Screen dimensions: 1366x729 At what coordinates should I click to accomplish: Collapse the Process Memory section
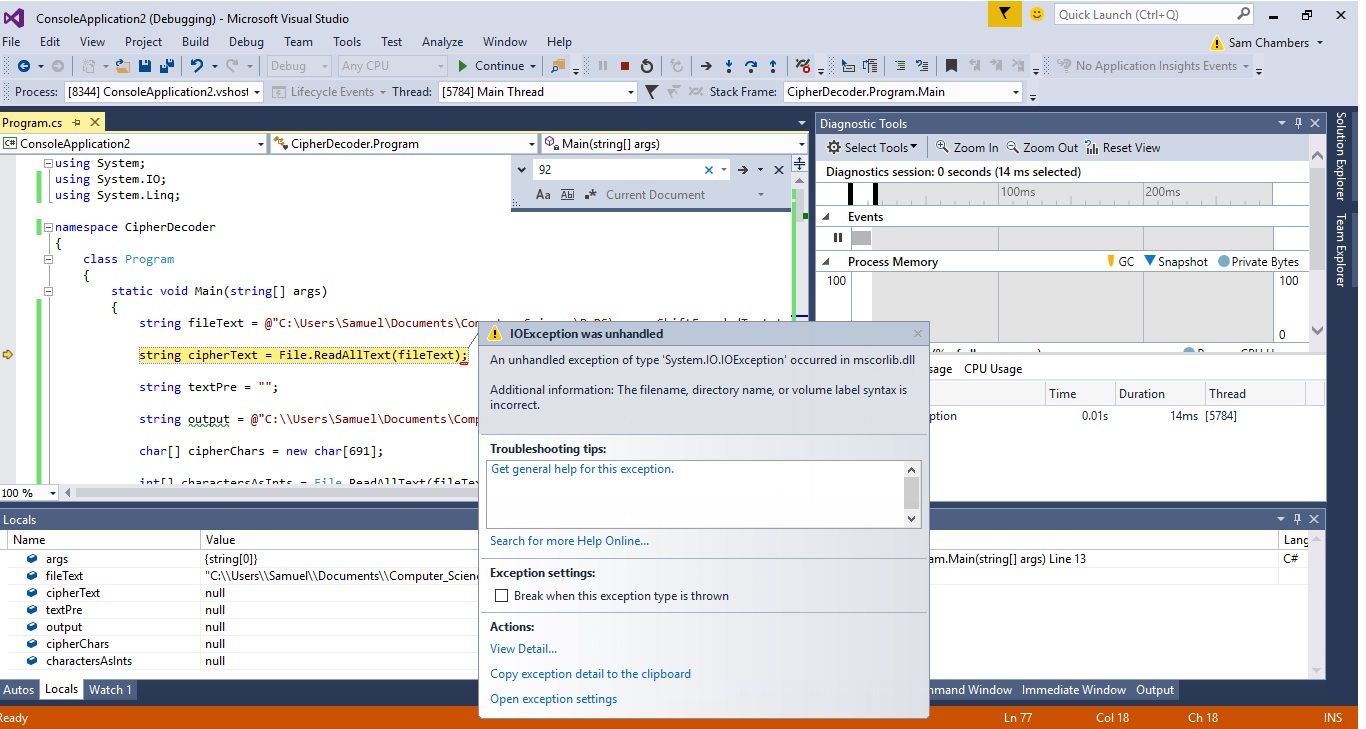826,262
